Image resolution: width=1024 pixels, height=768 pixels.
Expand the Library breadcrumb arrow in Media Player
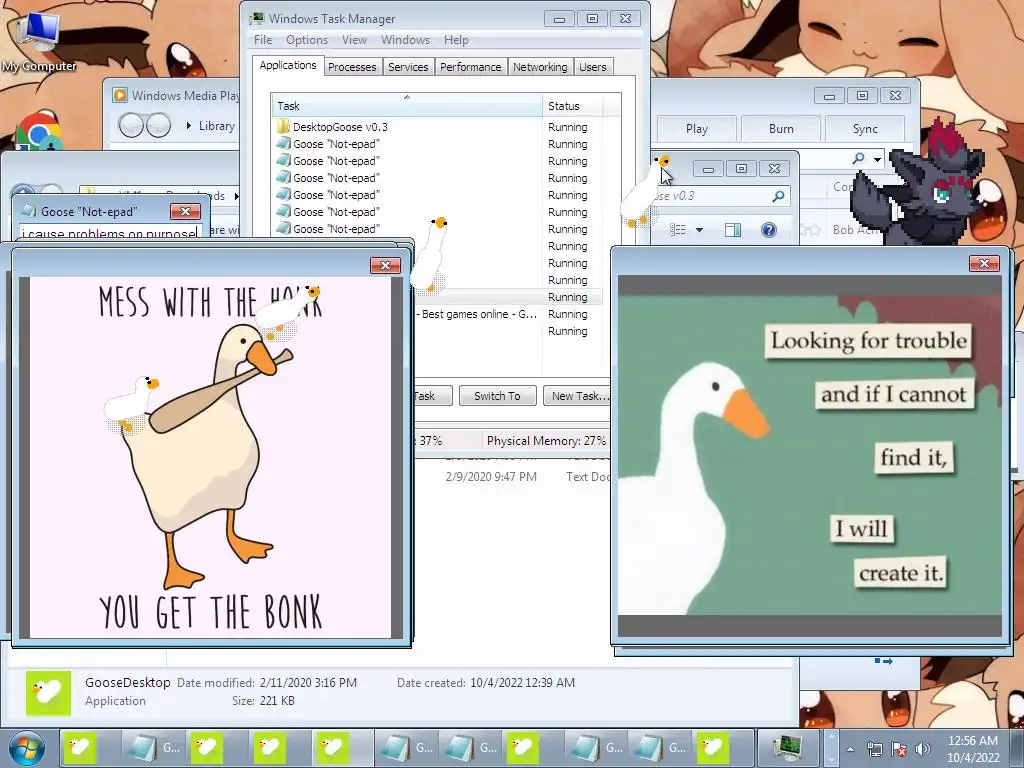[x=189, y=125]
